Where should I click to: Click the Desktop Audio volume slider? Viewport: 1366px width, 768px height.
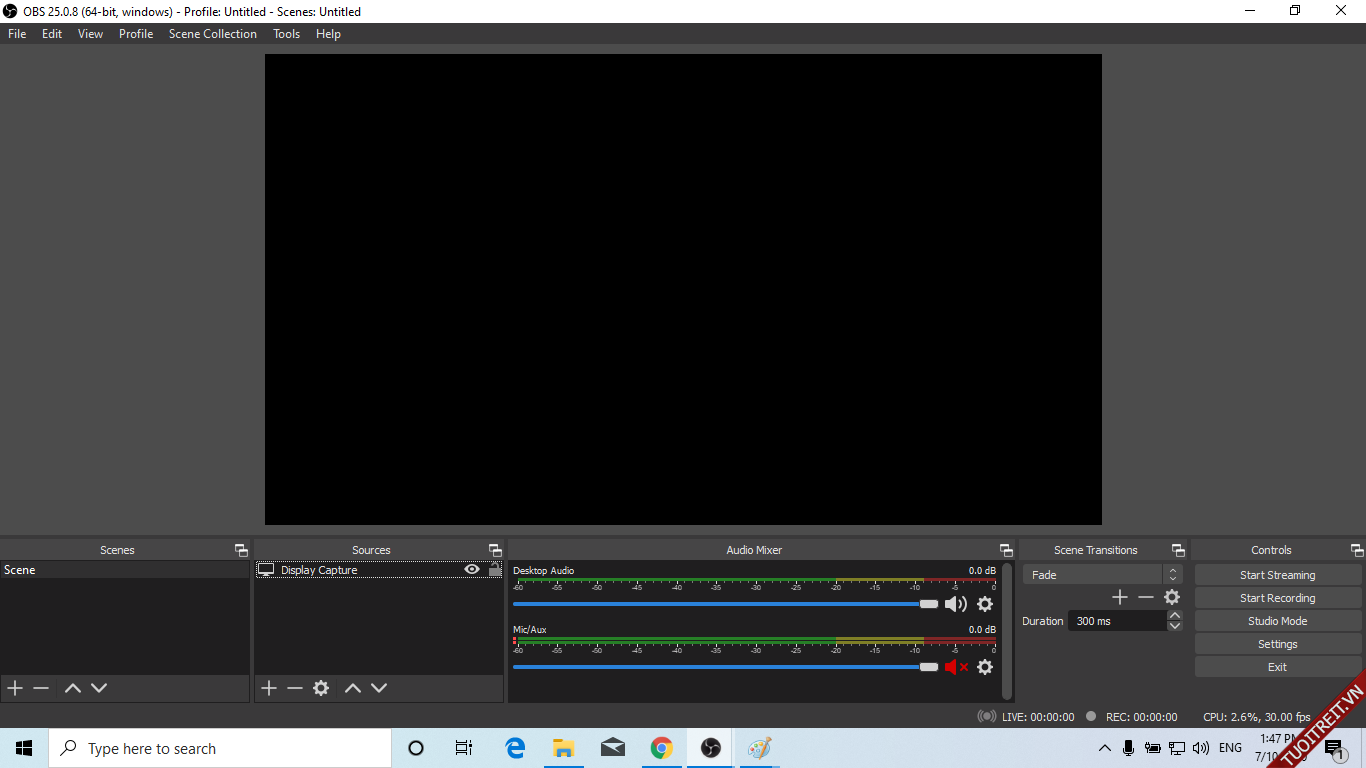(720, 604)
